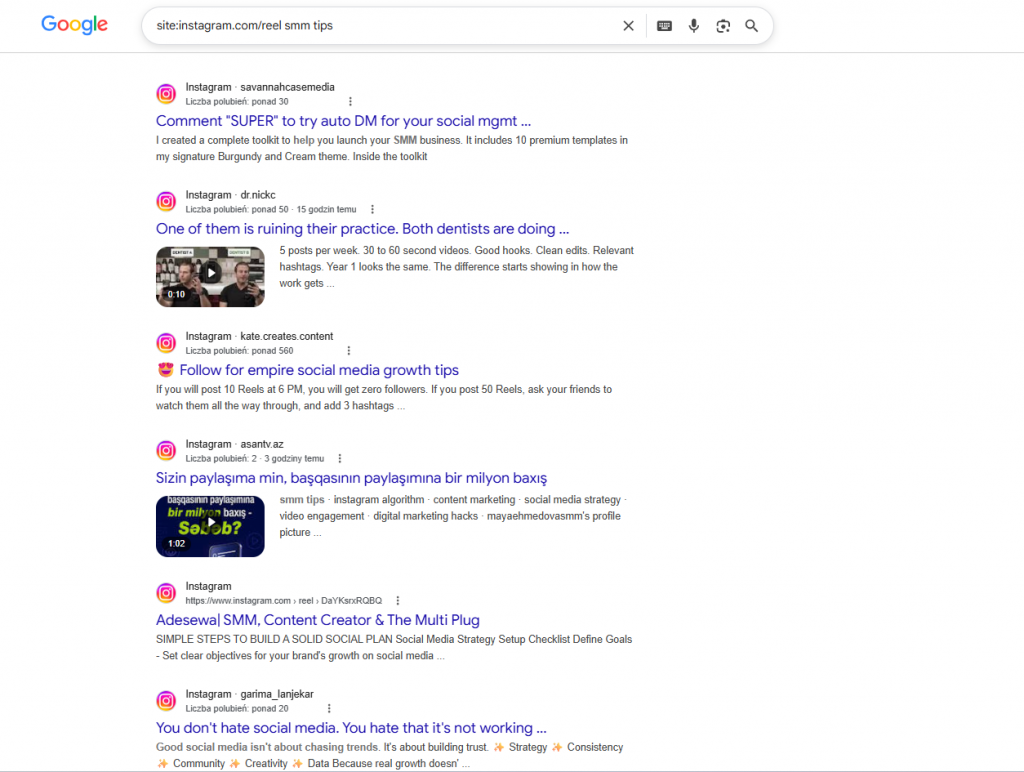Click snippet 'If you will post 10 Reels'
Screen dimensions: 1024x772
click(x=384, y=397)
